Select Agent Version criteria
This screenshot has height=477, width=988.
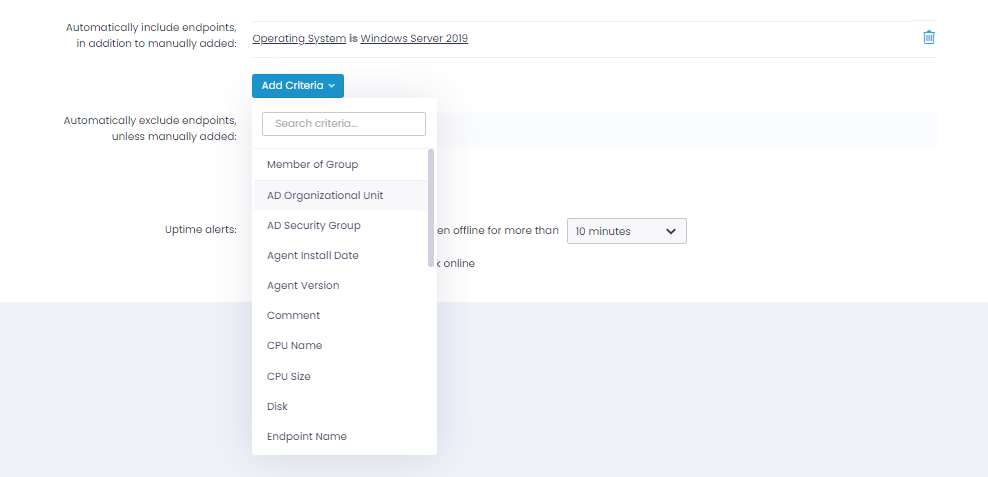point(302,285)
